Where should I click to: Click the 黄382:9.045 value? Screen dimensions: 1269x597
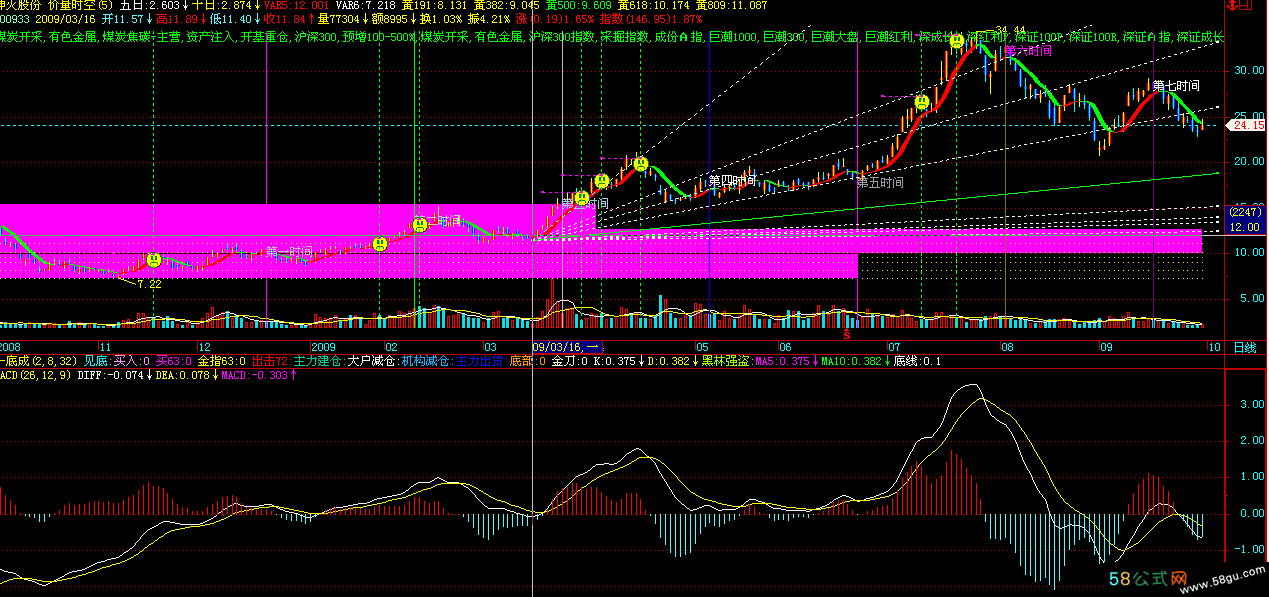pyautogui.click(x=506, y=6)
